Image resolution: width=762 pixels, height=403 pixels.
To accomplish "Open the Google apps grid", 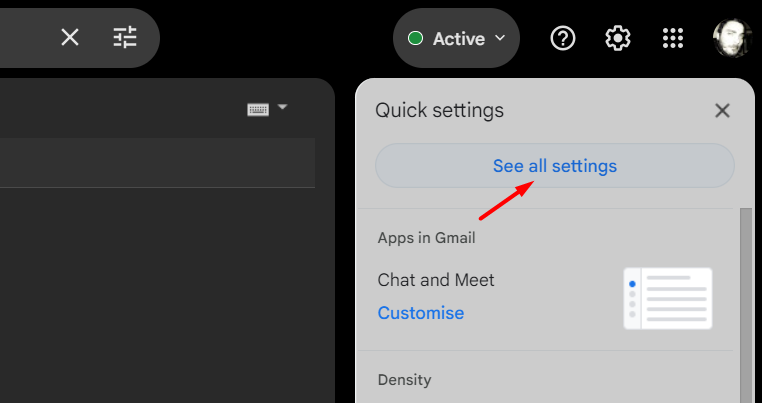I will click(x=673, y=38).
